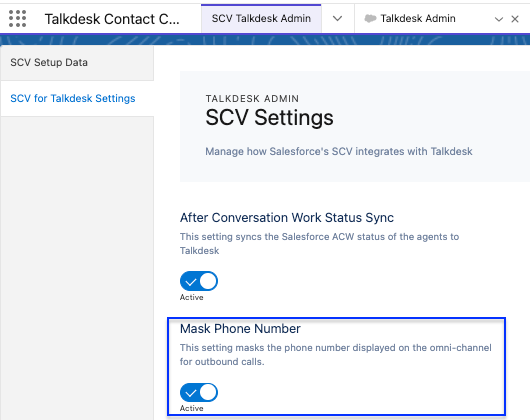530x420 pixels.
Task: Disable After Conversation Work Status Sync toggle
Action: pos(199,281)
